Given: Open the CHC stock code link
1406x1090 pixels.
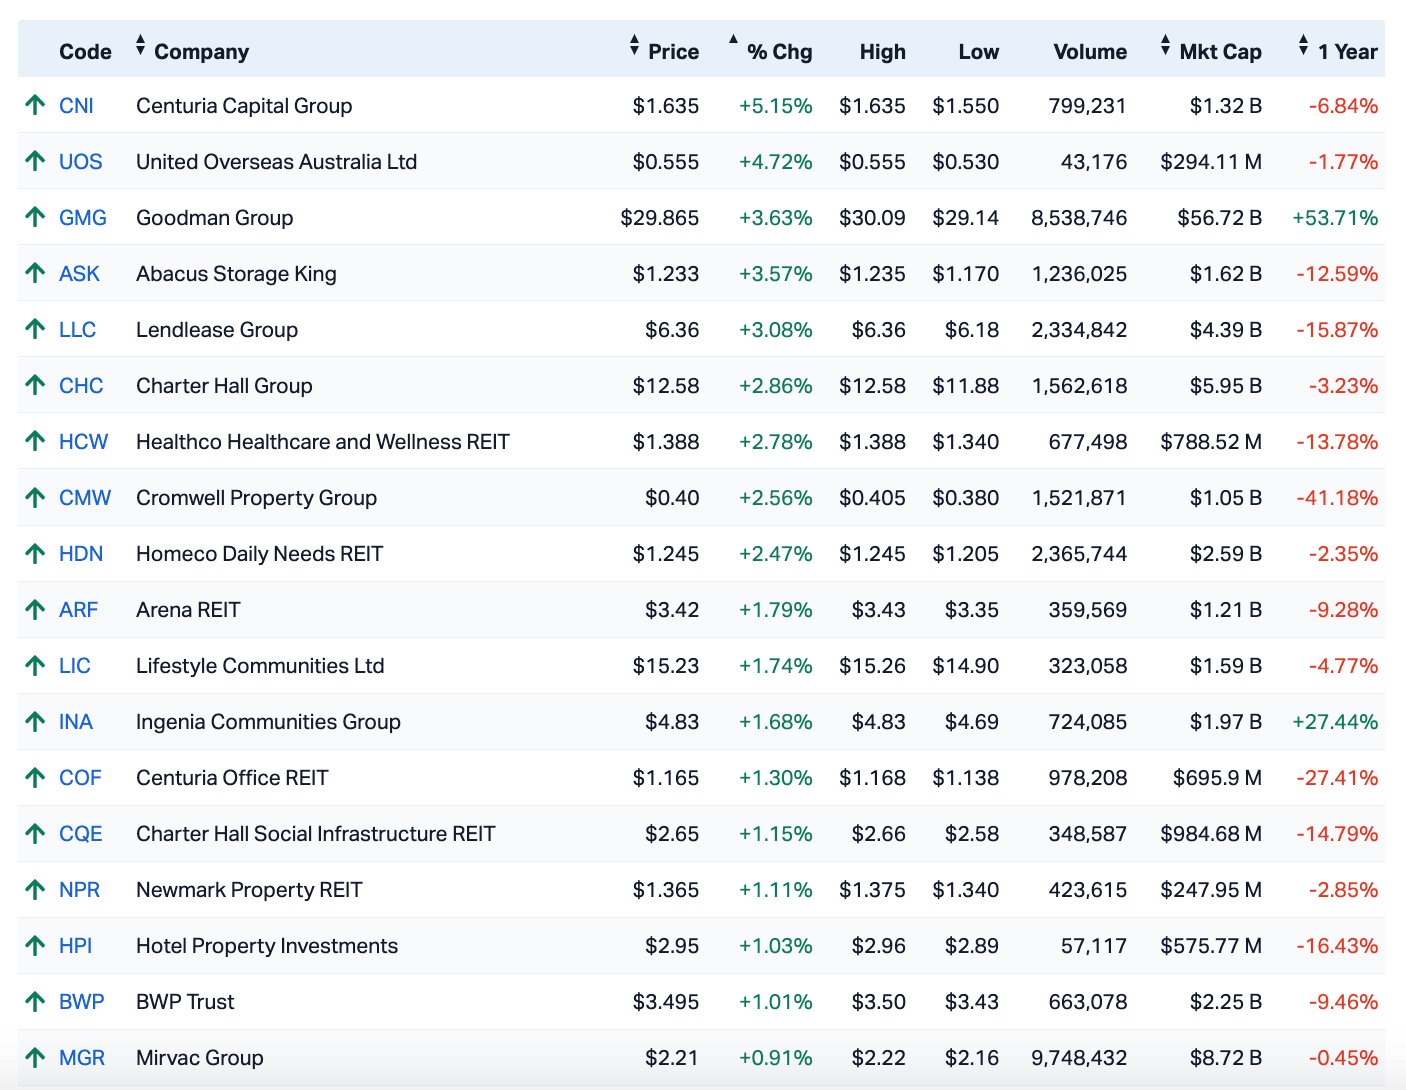Looking at the screenshot, I should 81,386.
